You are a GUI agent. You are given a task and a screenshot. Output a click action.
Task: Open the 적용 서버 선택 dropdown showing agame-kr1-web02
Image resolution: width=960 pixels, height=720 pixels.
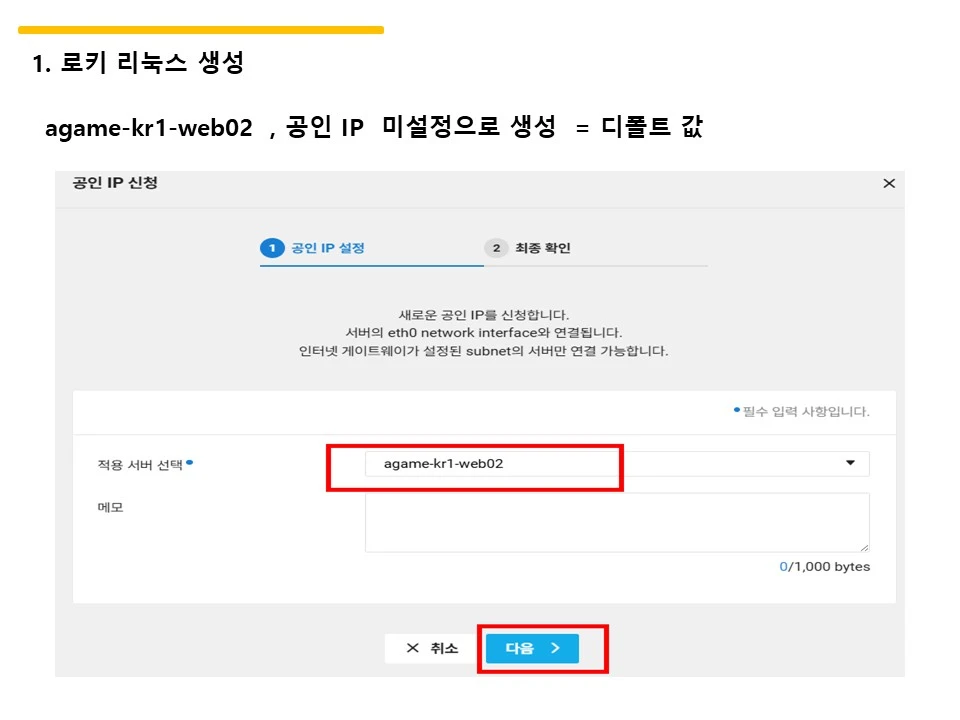click(x=617, y=463)
